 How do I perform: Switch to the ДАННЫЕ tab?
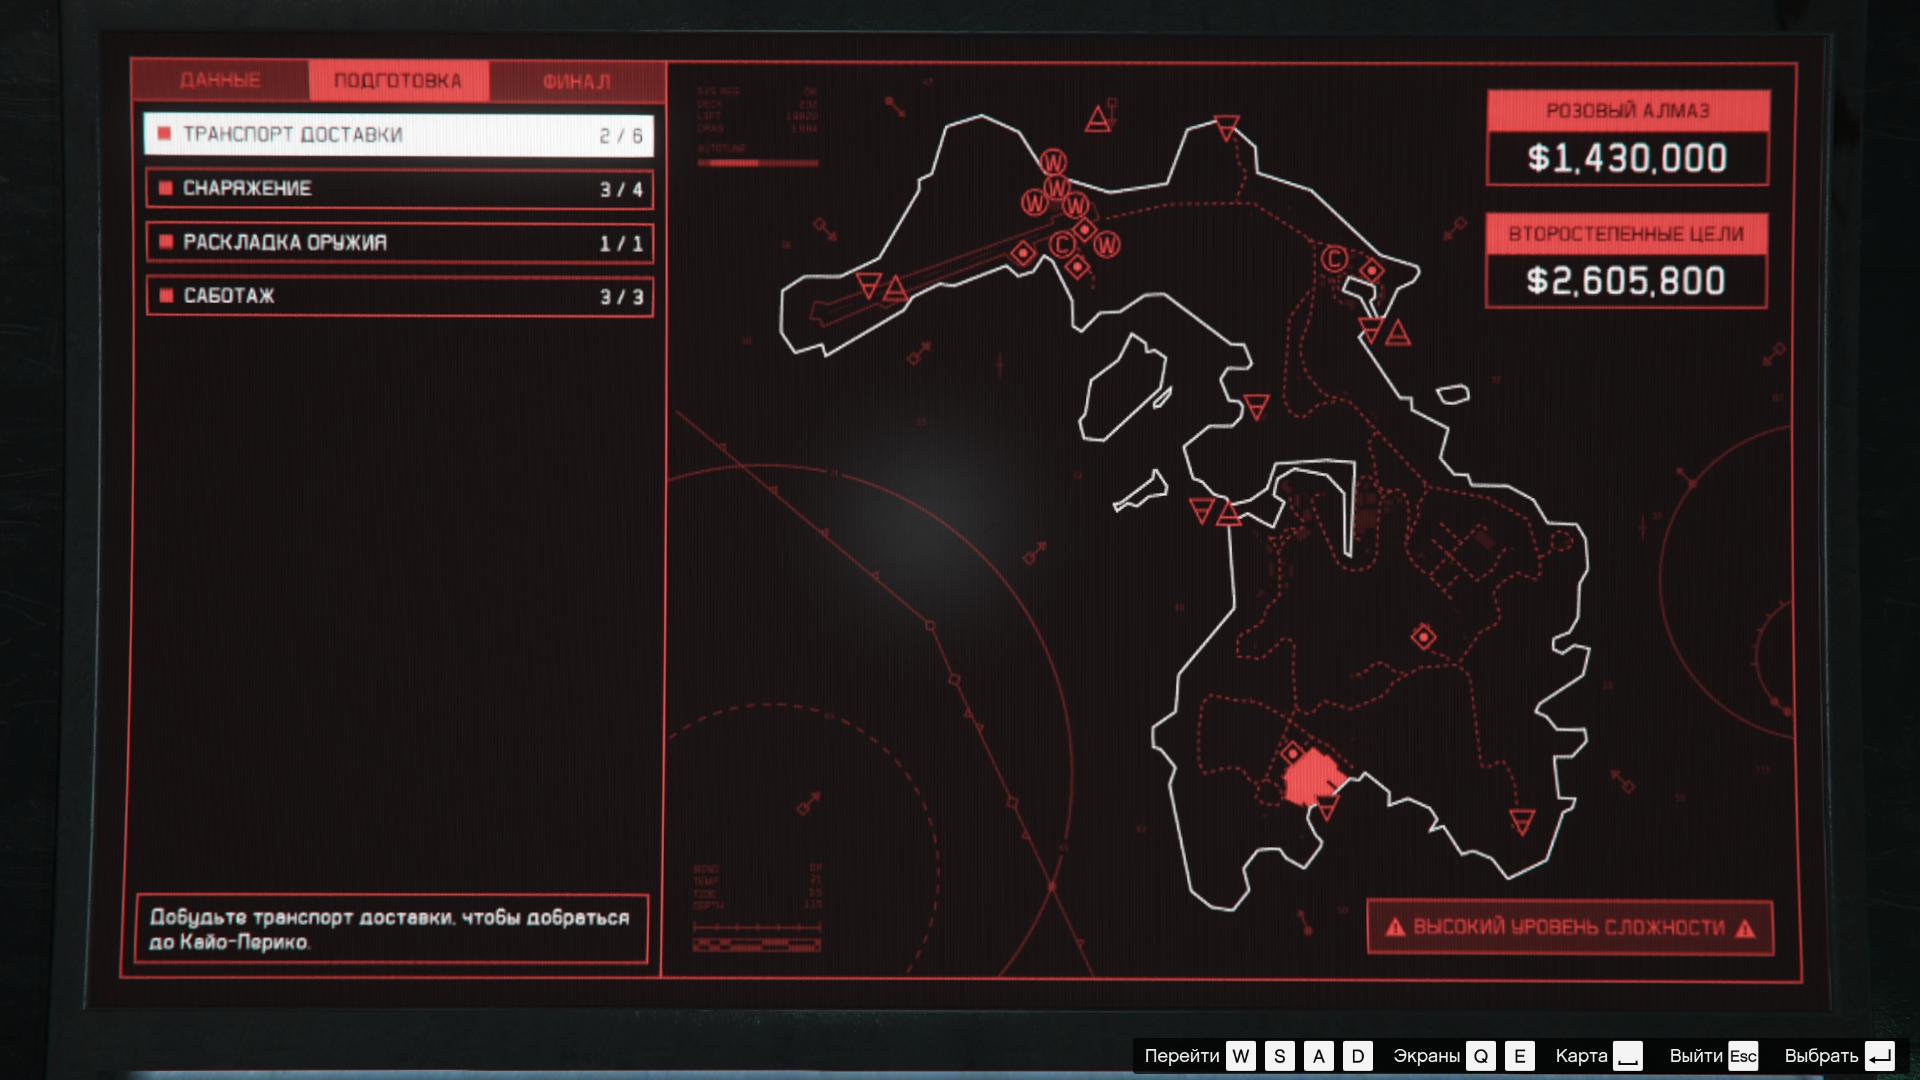click(220, 80)
